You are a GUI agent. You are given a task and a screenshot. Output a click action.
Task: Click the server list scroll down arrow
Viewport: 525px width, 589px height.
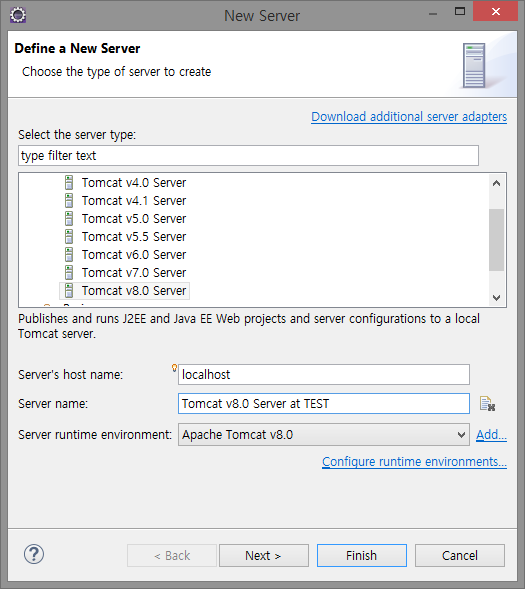tap(496, 298)
